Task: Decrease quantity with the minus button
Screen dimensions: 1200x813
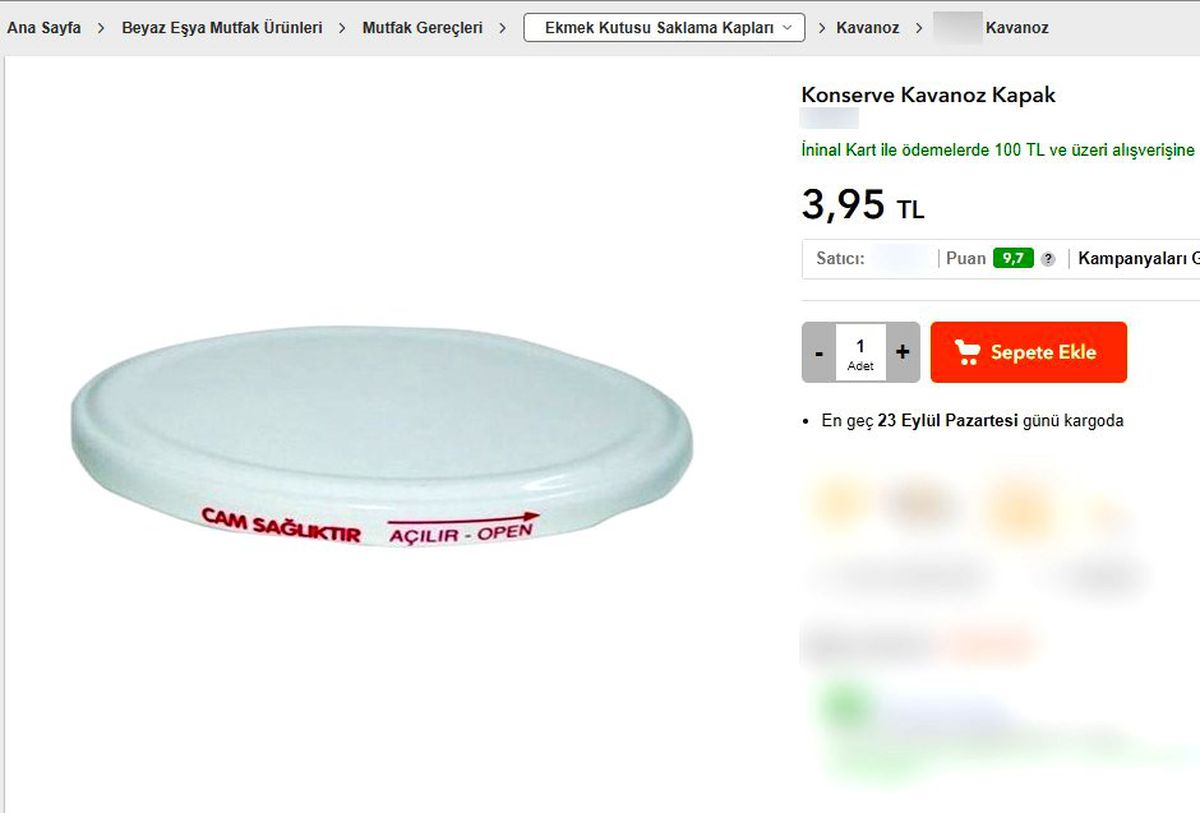Action: [819, 352]
